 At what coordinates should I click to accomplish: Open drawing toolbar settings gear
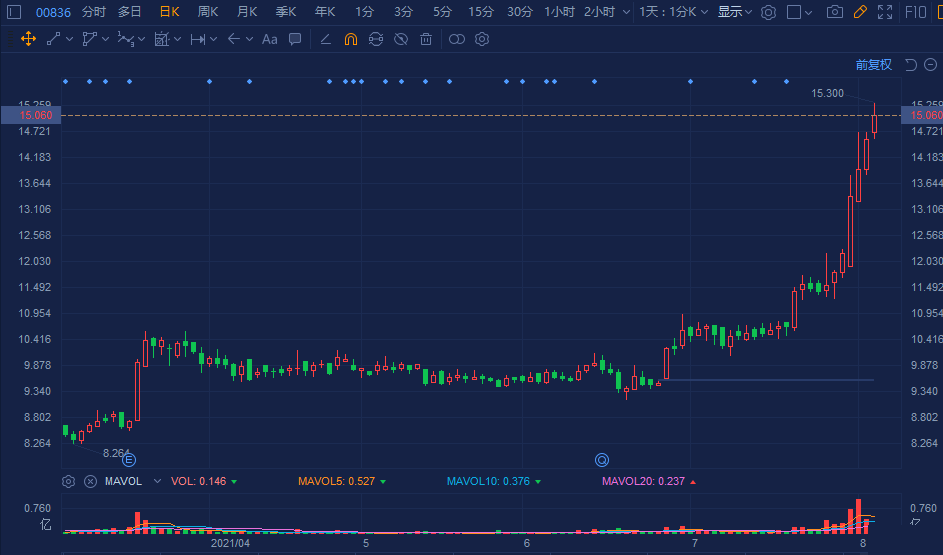point(482,40)
